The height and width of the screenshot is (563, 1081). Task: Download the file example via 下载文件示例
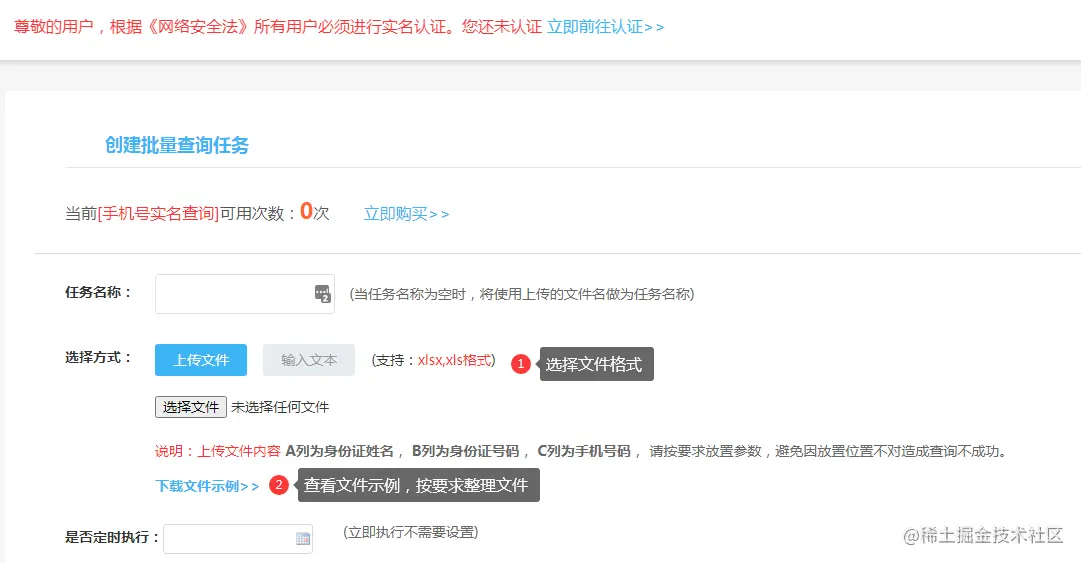(207, 486)
